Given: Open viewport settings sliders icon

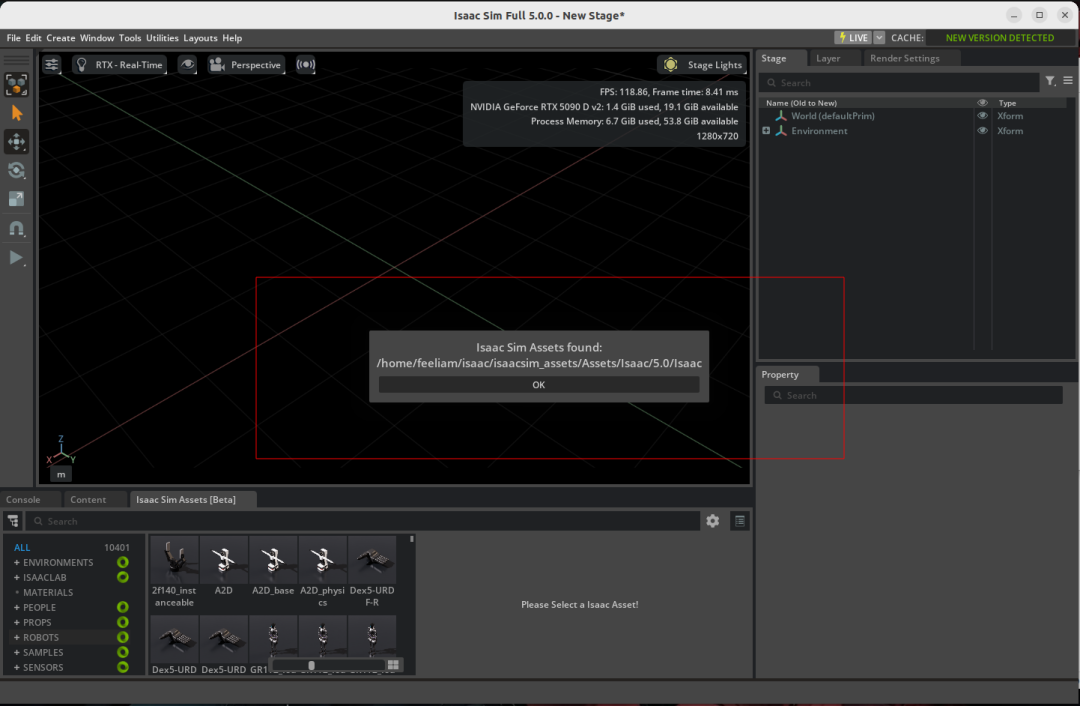Looking at the screenshot, I should pos(52,65).
